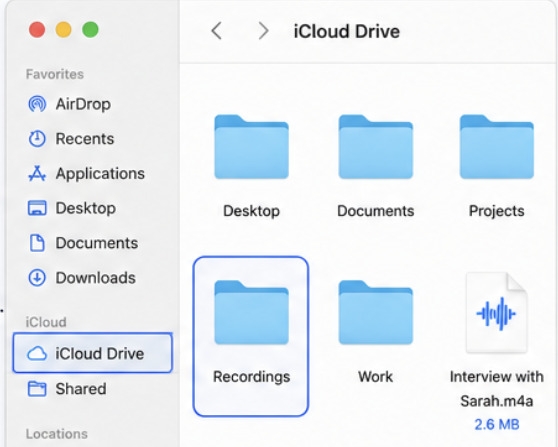This screenshot has width=558, height=447.
Task: Select iCloud Drive cloud icon in sidebar
Action: [x=37, y=353]
